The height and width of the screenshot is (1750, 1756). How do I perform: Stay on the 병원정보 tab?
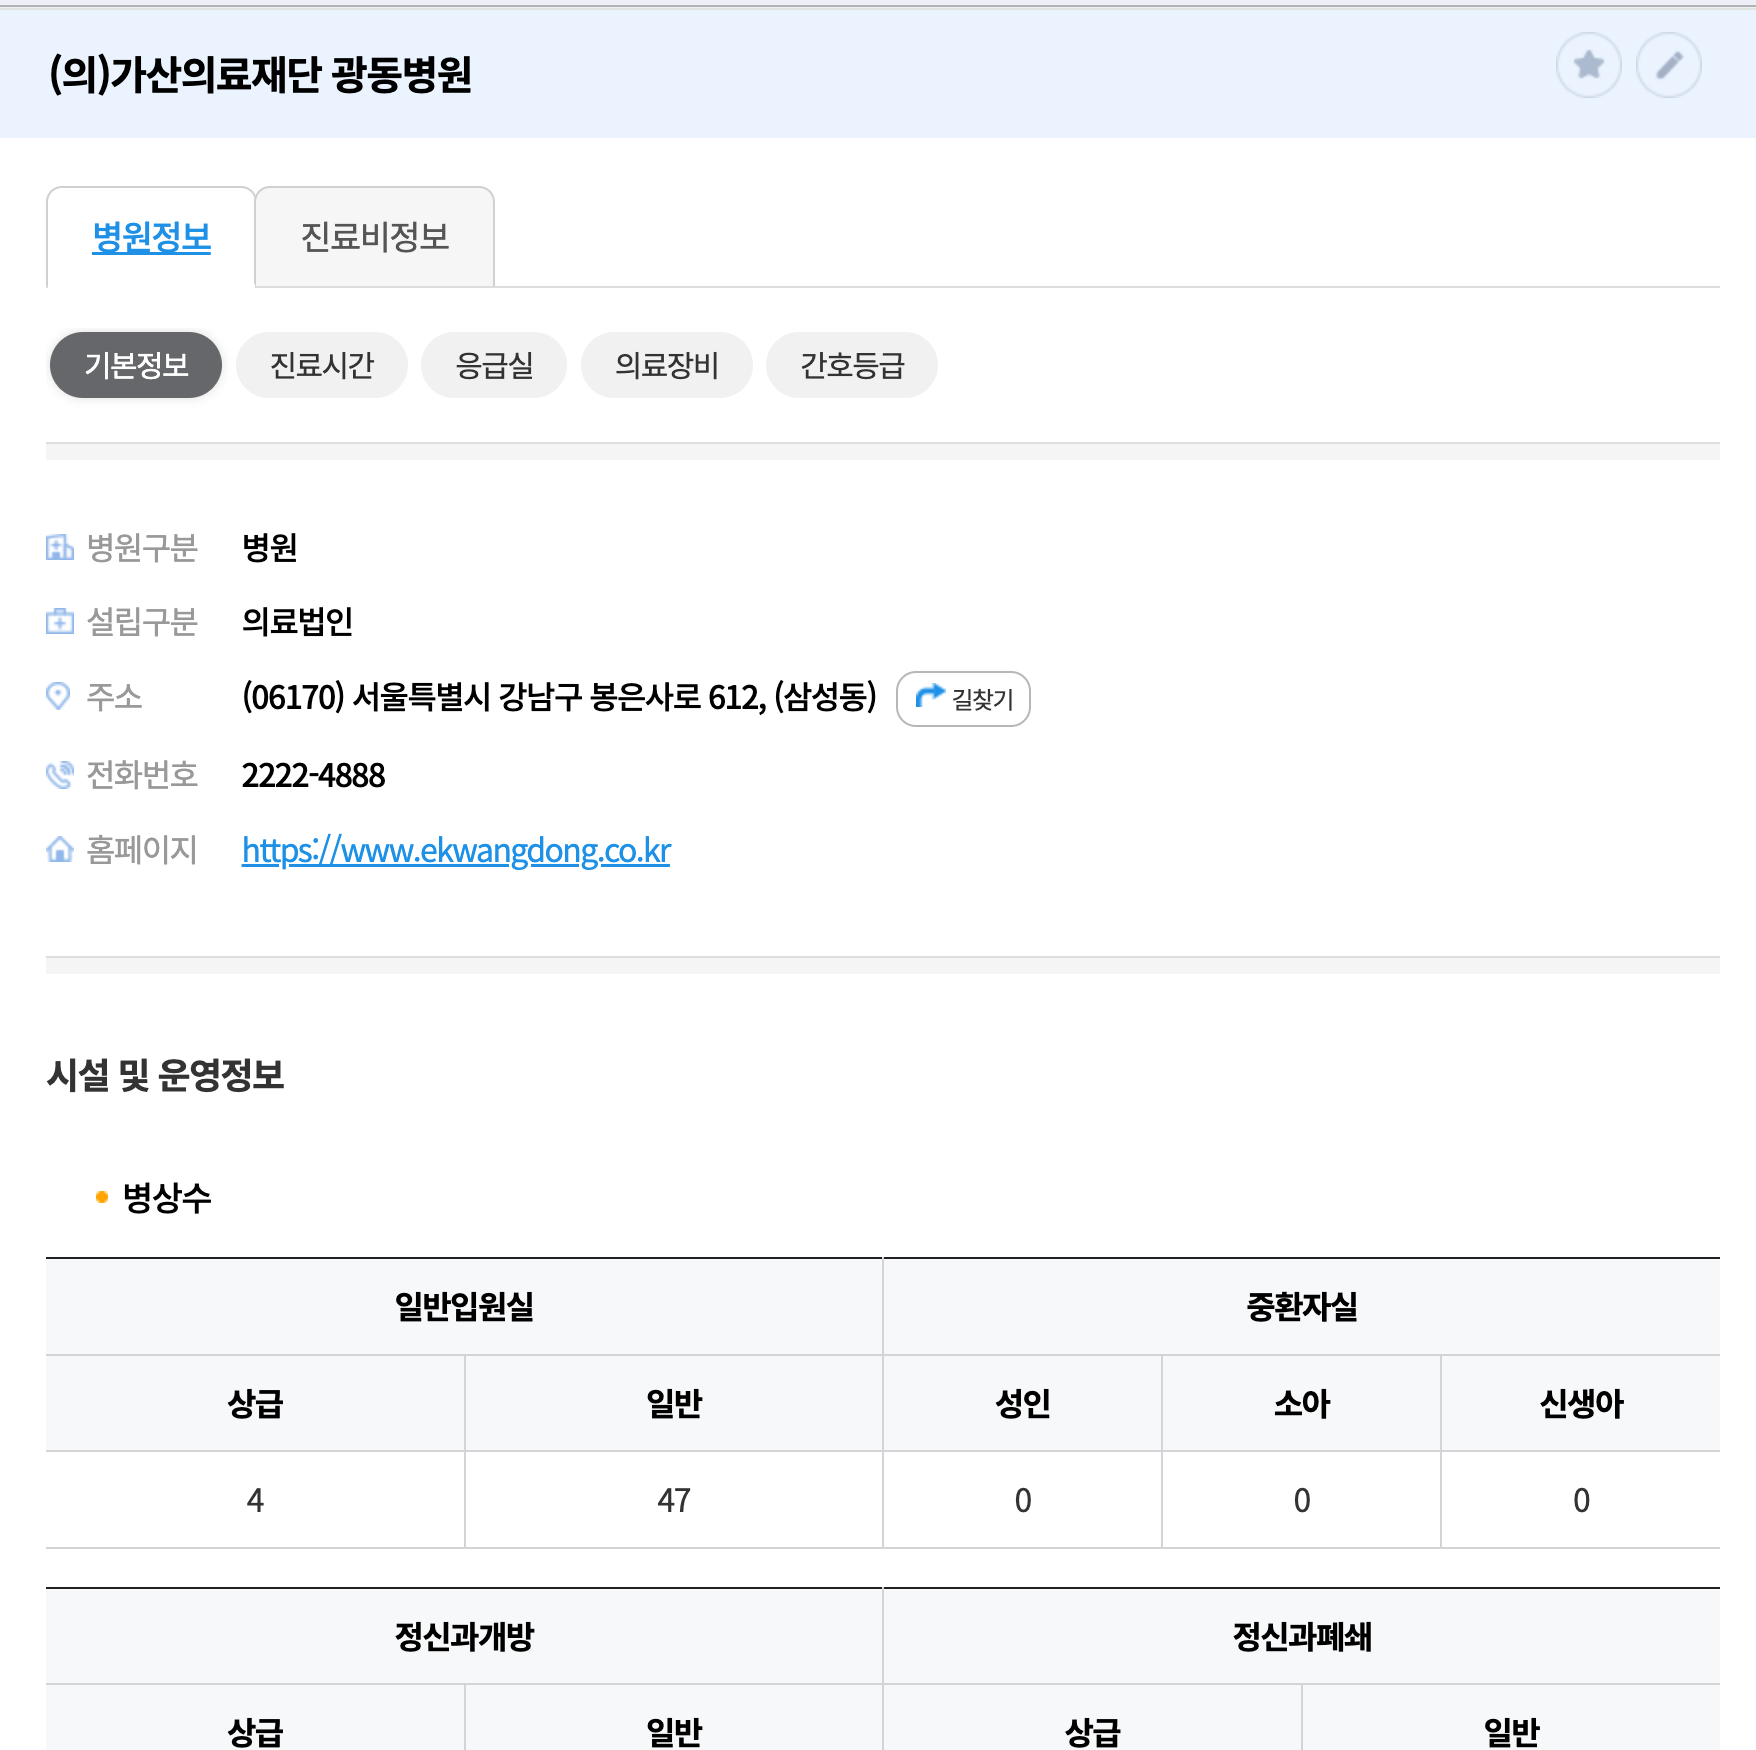coord(150,237)
